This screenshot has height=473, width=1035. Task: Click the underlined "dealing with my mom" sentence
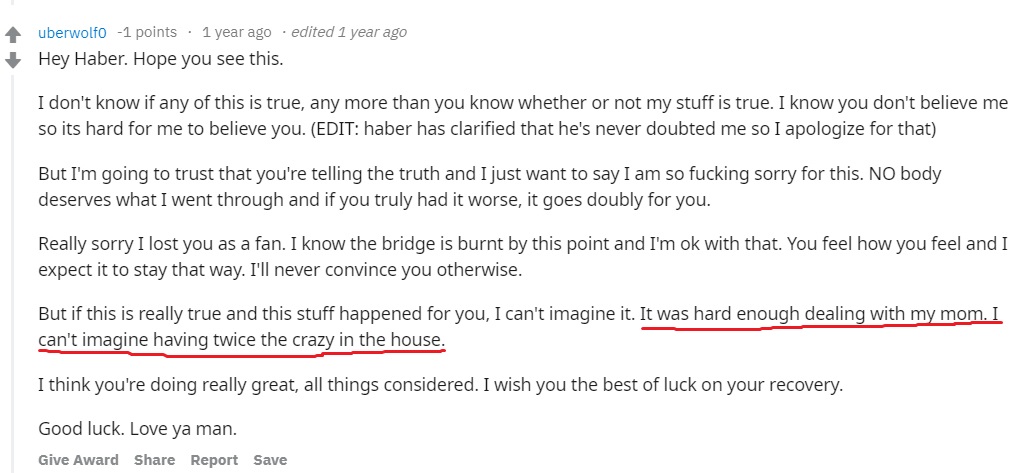[820, 314]
